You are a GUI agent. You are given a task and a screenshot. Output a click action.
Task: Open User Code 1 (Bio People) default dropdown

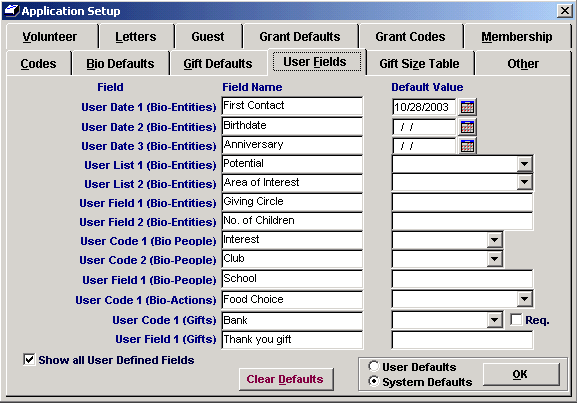click(x=494, y=240)
